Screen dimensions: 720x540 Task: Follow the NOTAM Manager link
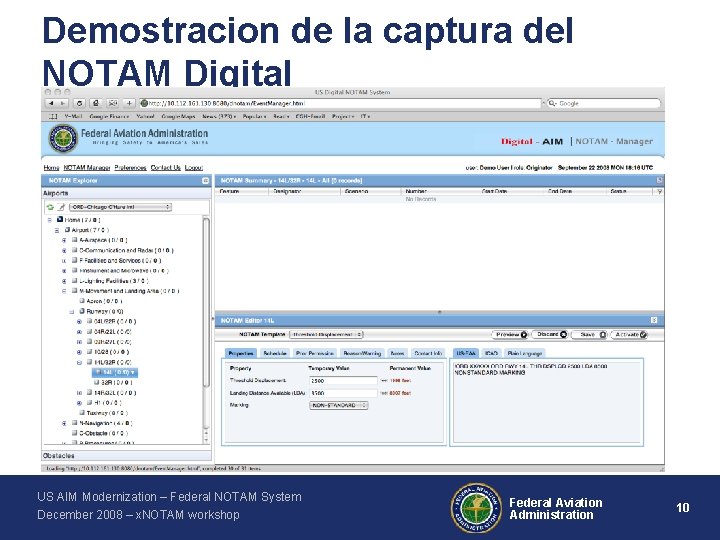coord(87,168)
